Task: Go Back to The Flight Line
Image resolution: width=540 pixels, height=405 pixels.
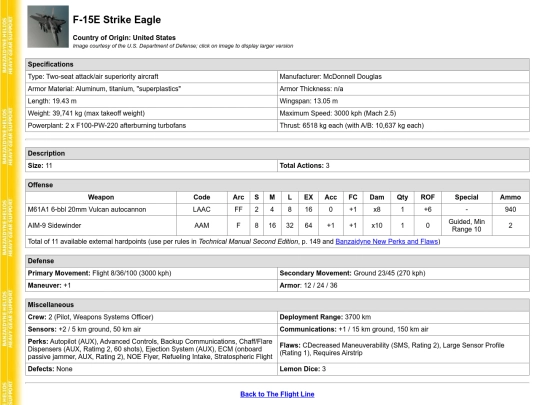Action: coord(277,394)
